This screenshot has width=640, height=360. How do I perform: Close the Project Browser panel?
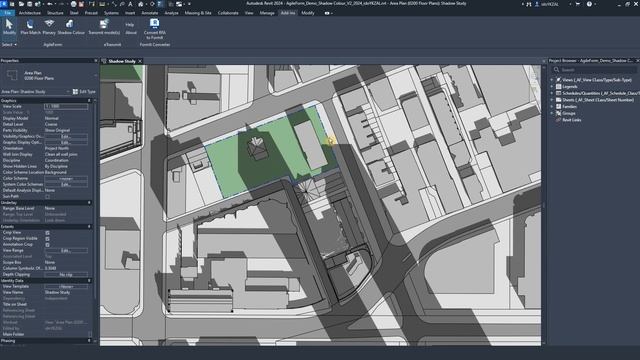click(x=637, y=60)
